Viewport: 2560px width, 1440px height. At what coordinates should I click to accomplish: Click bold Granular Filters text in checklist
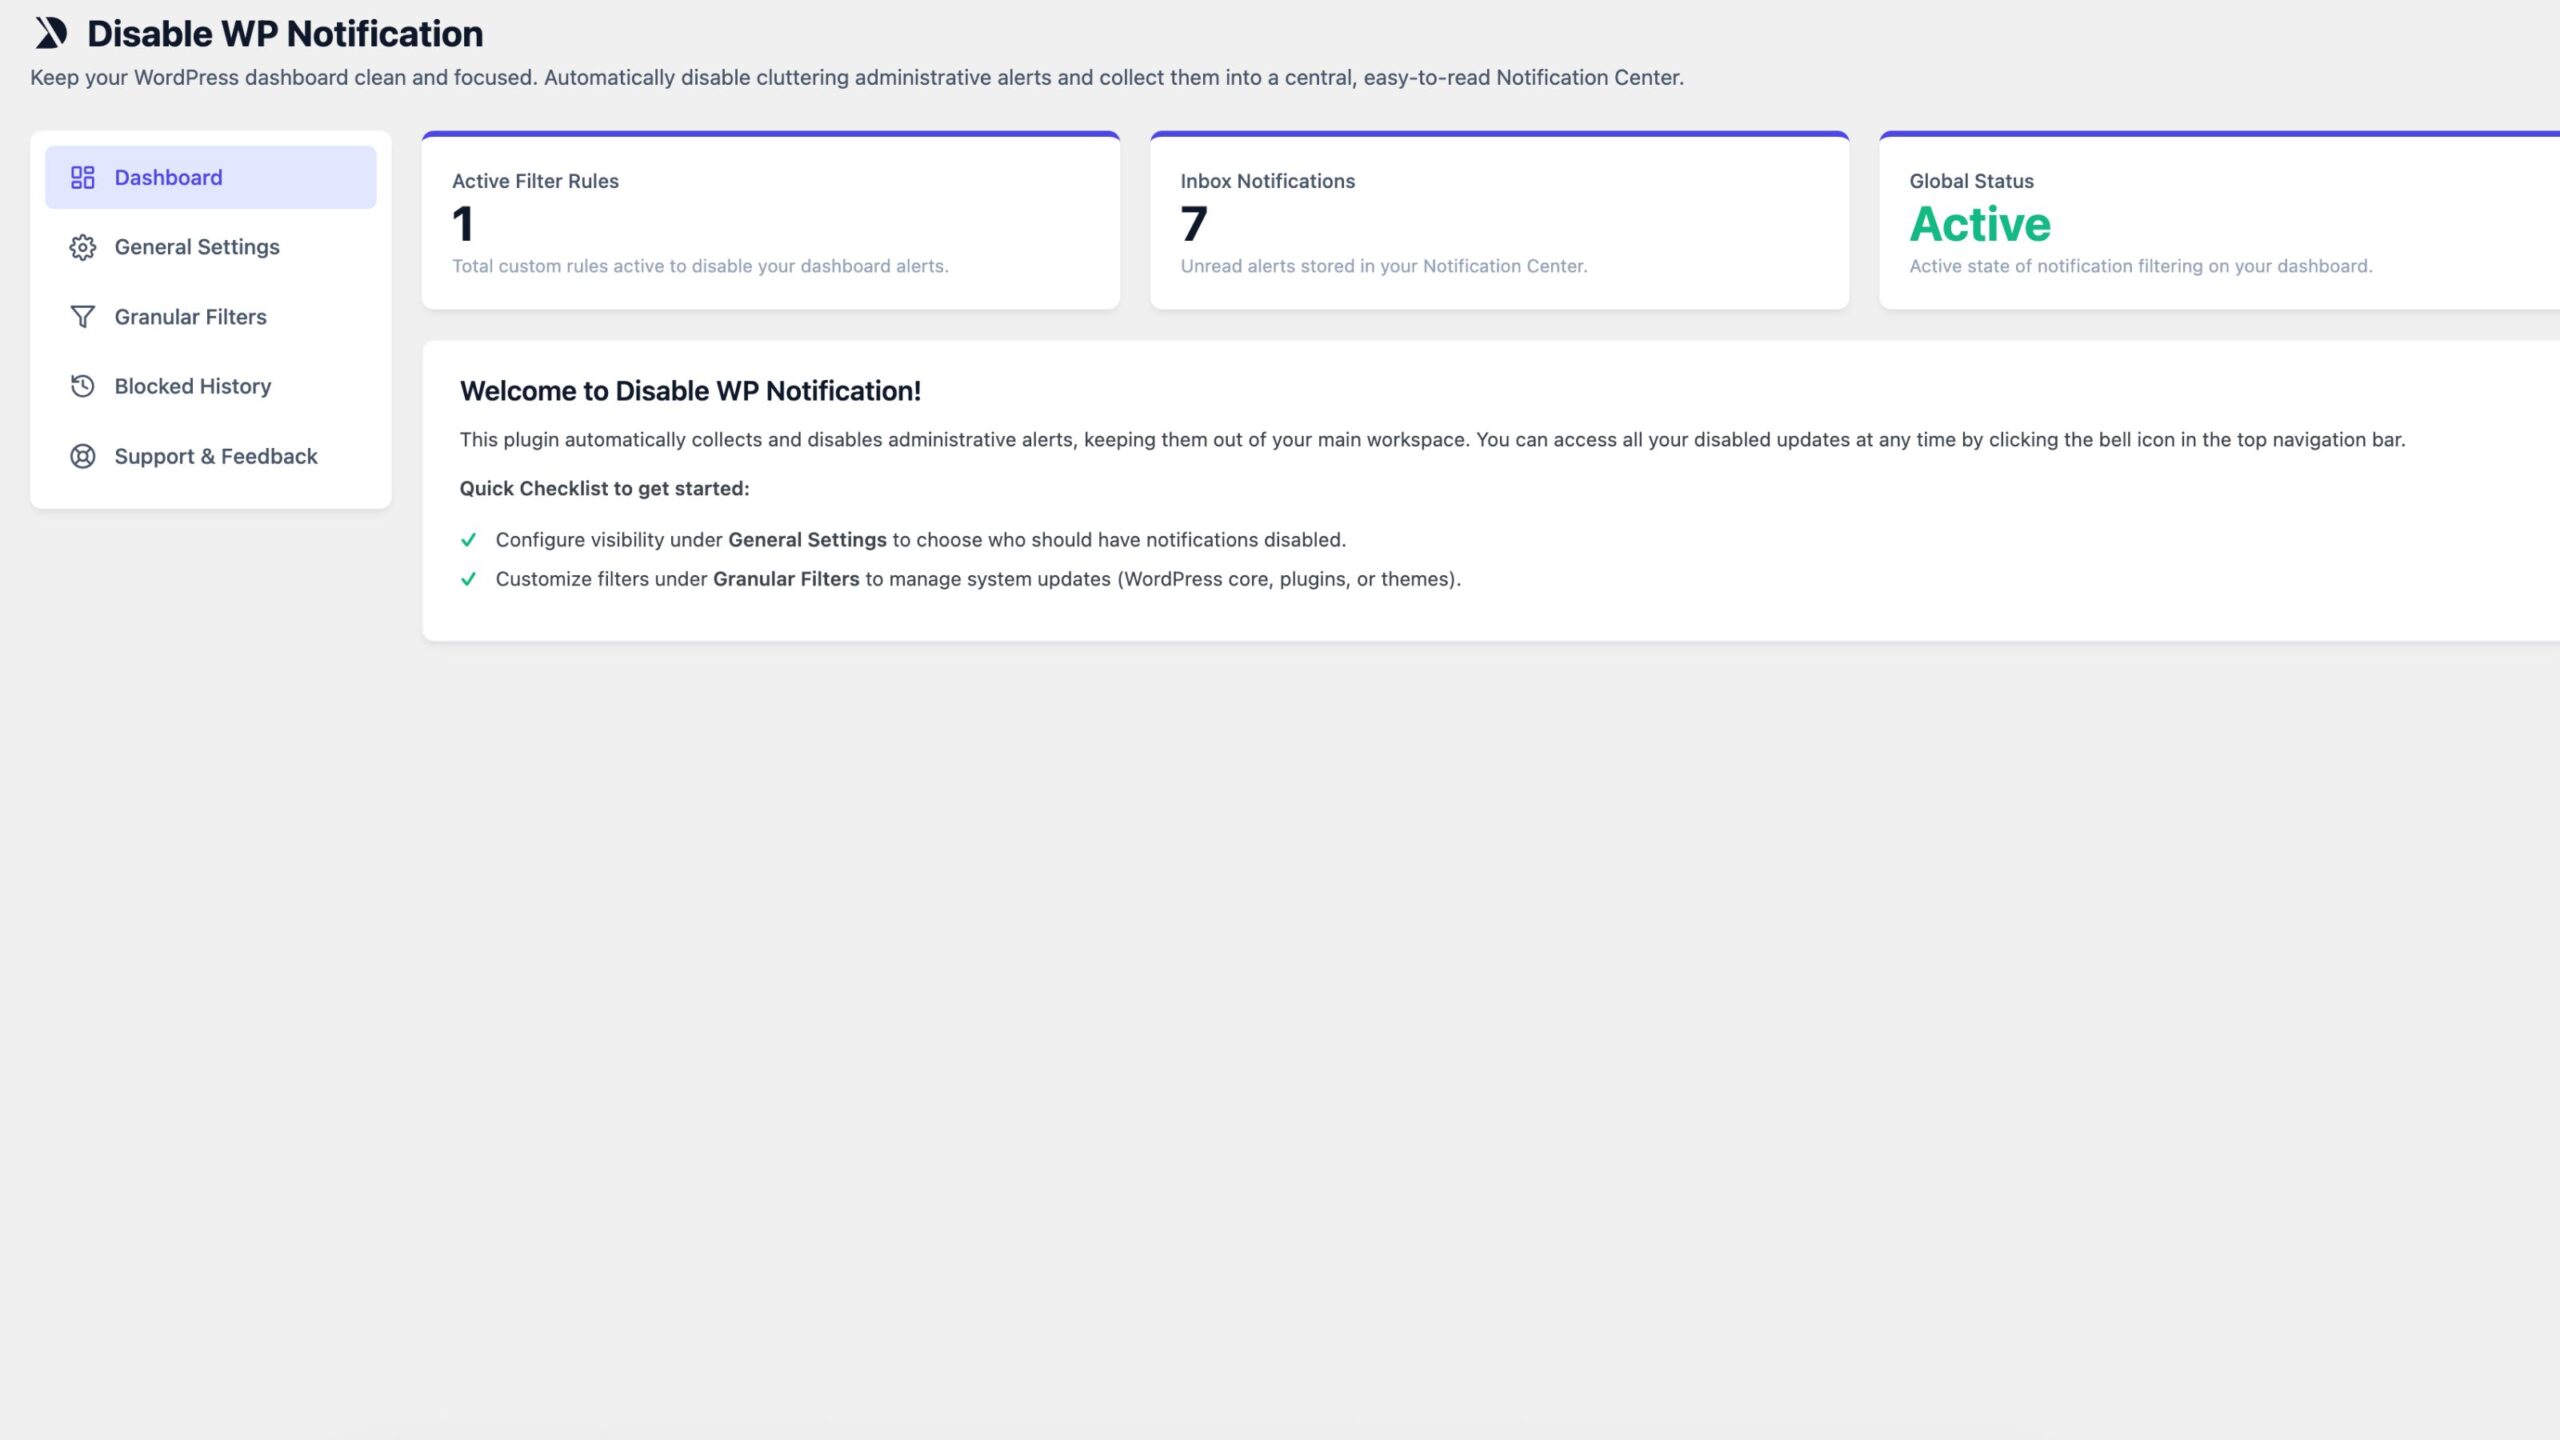786,579
